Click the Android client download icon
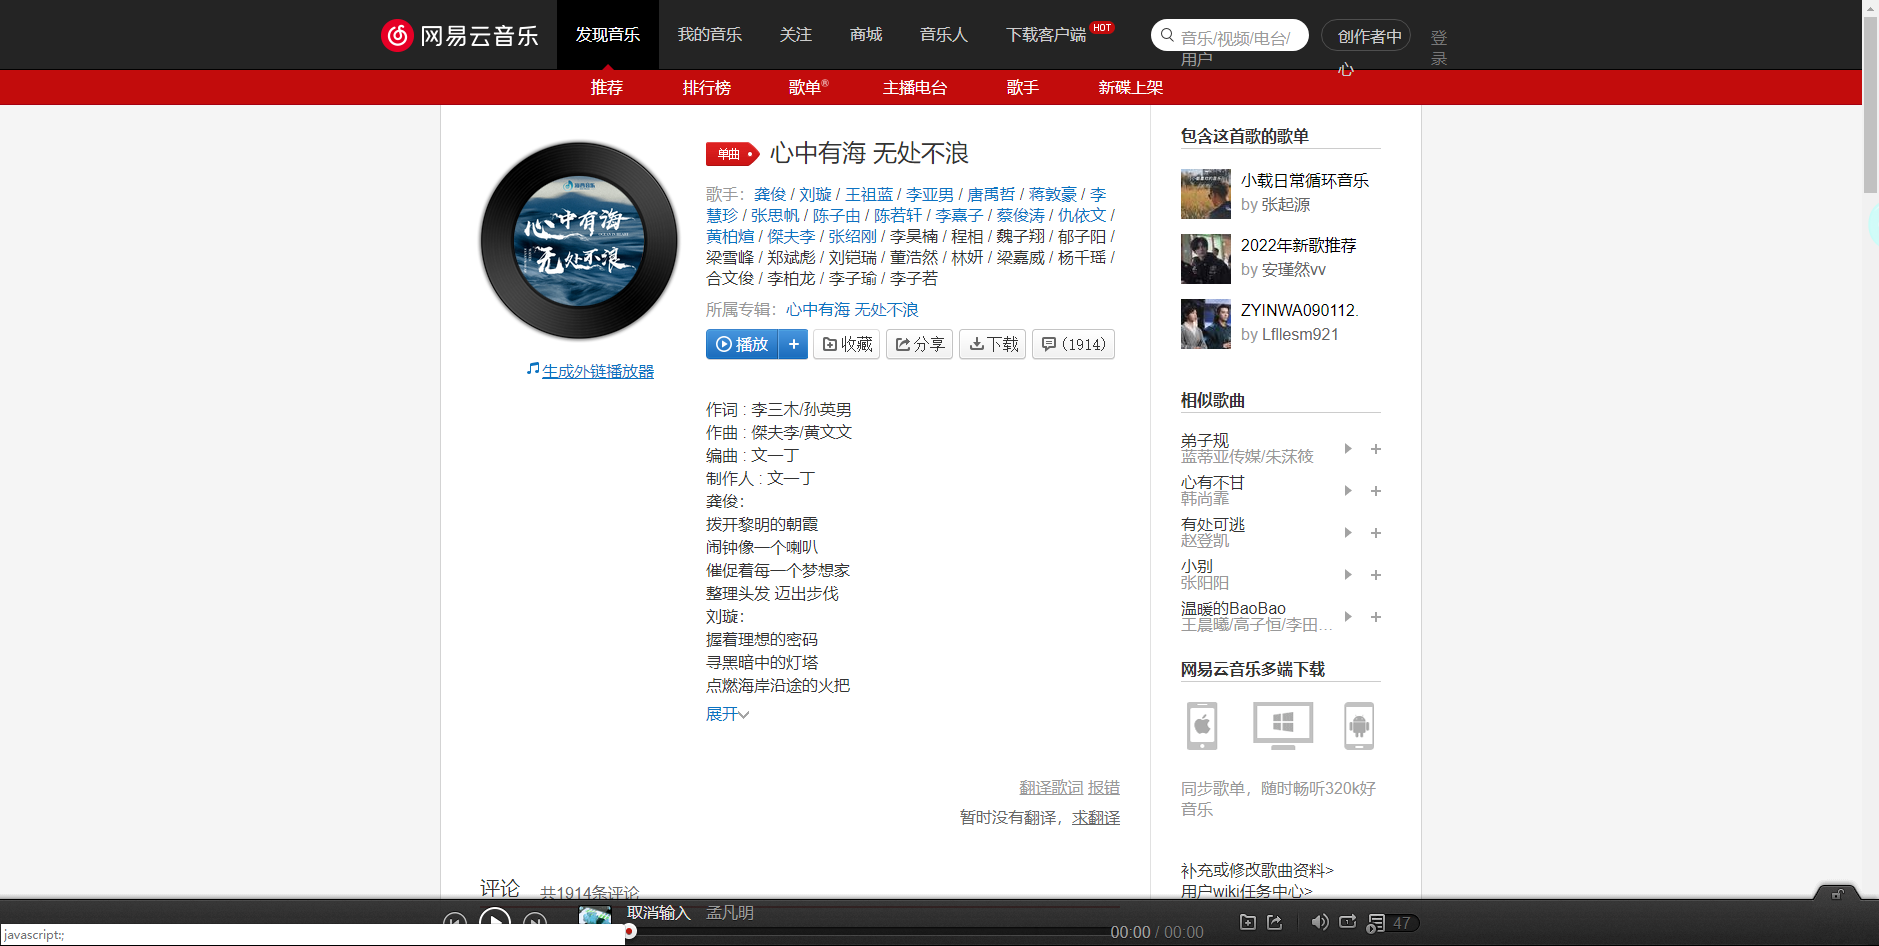 pos(1359,726)
